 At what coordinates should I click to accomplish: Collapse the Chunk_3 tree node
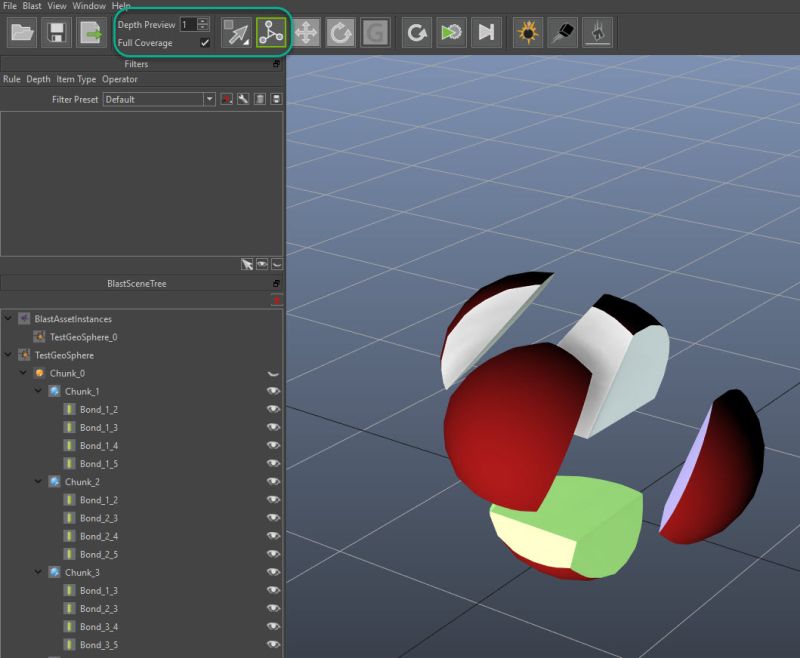coord(39,572)
